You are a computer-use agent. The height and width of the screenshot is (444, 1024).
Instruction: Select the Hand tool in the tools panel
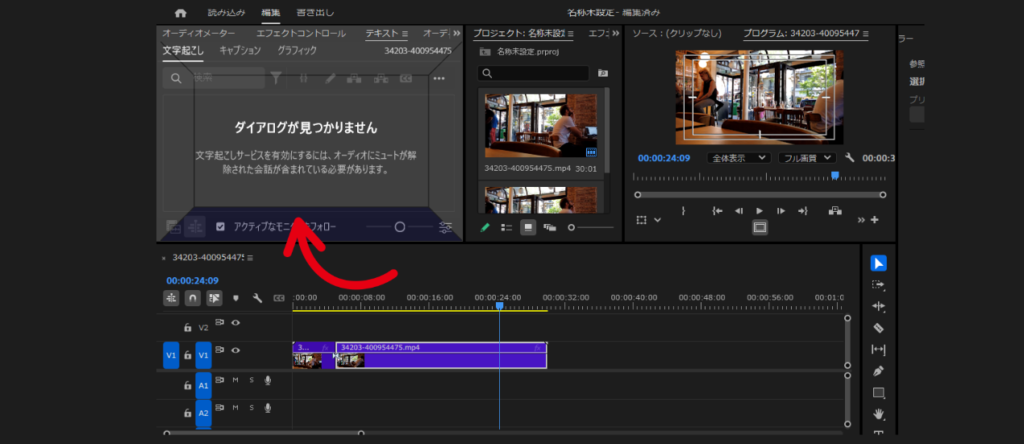(878, 414)
